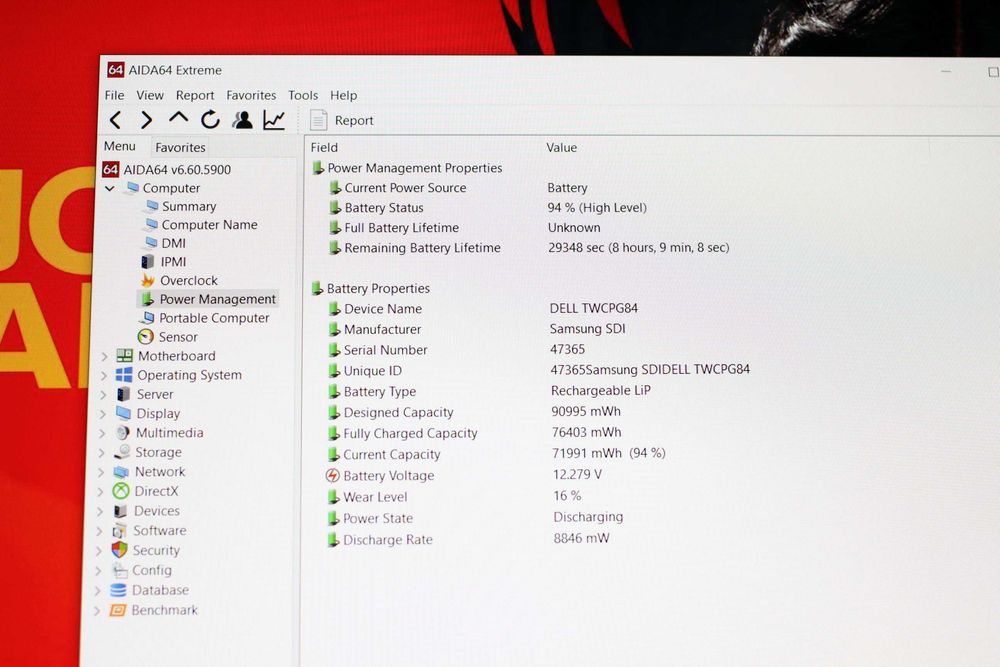Select the Computer tree item
This screenshot has height=667, width=1000.
tap(164, 188)
